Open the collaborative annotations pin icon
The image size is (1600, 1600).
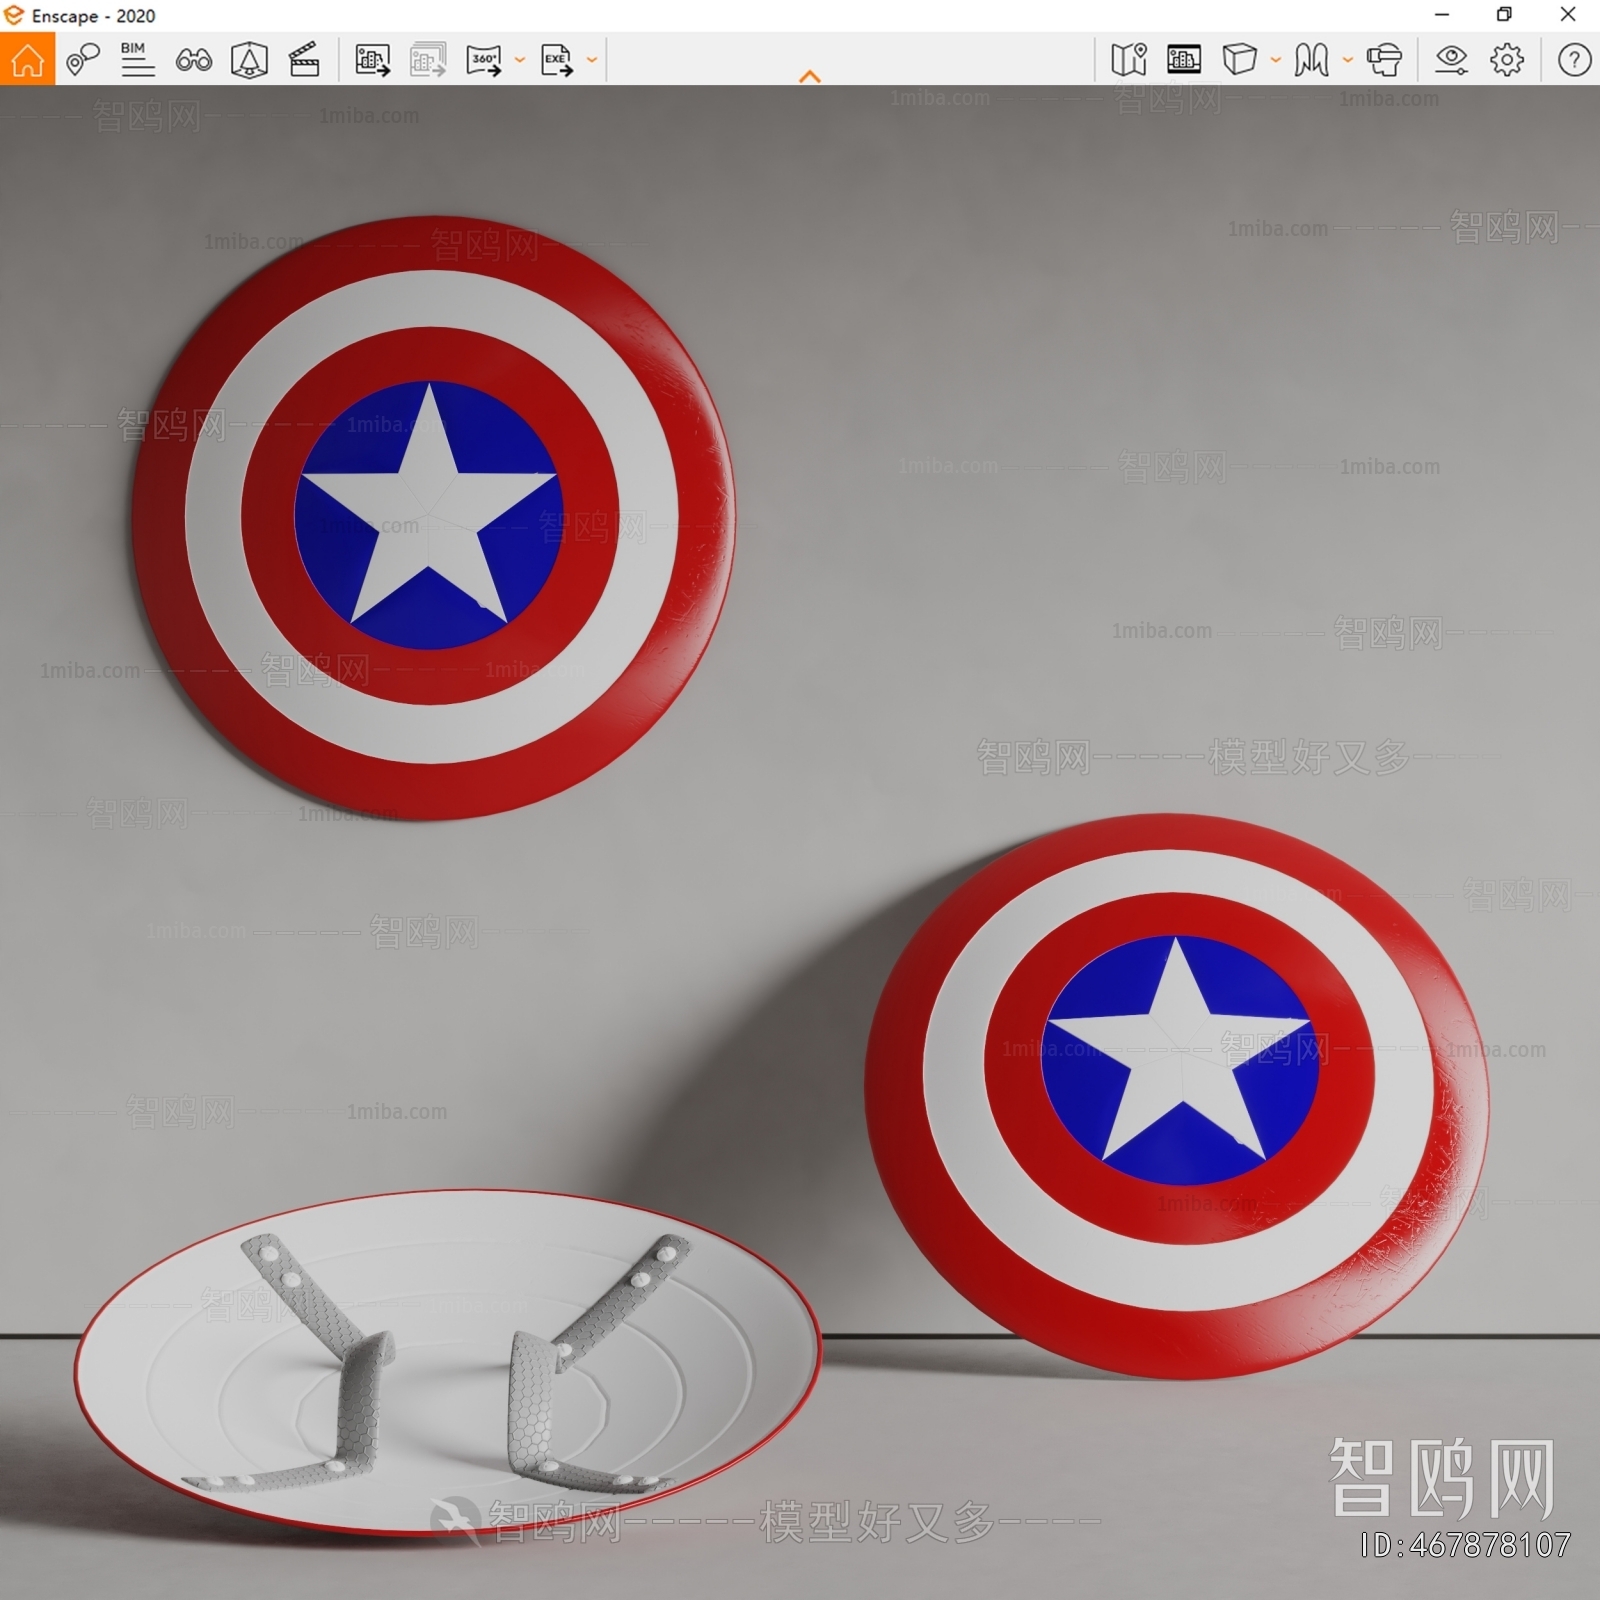coord(83,60)
